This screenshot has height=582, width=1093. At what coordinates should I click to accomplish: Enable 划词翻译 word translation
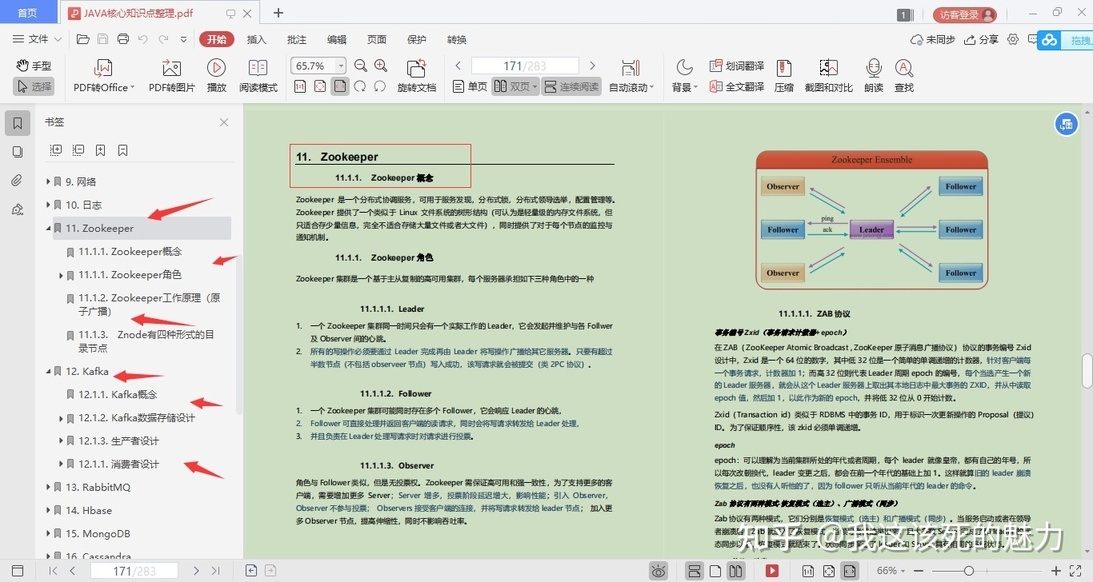coord(737,66)
